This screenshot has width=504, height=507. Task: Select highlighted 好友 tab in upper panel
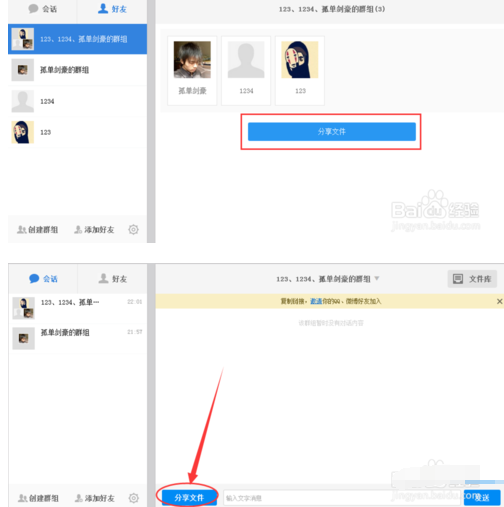(112, 9)
